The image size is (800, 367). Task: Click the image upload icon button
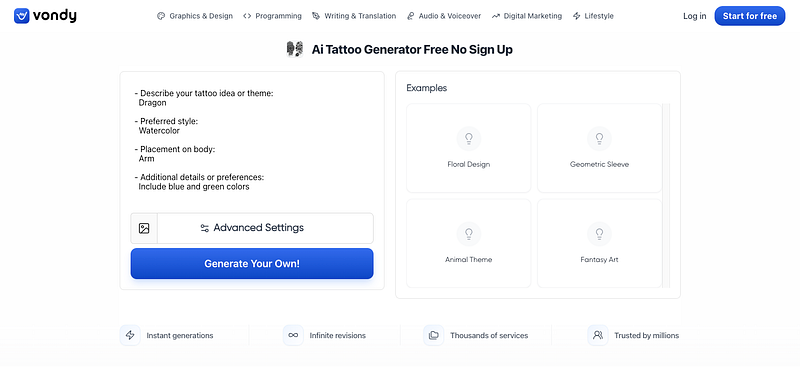coord(144,228)
